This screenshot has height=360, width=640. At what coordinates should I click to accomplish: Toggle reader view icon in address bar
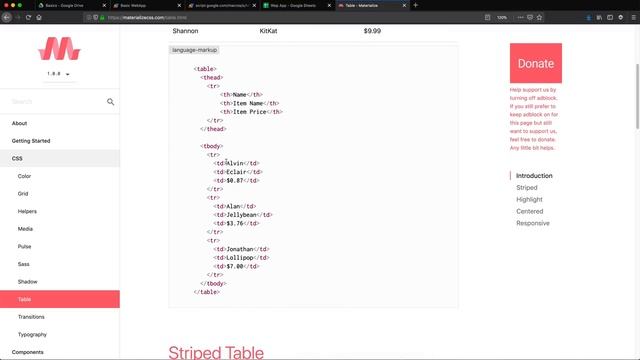click(487, 18)
